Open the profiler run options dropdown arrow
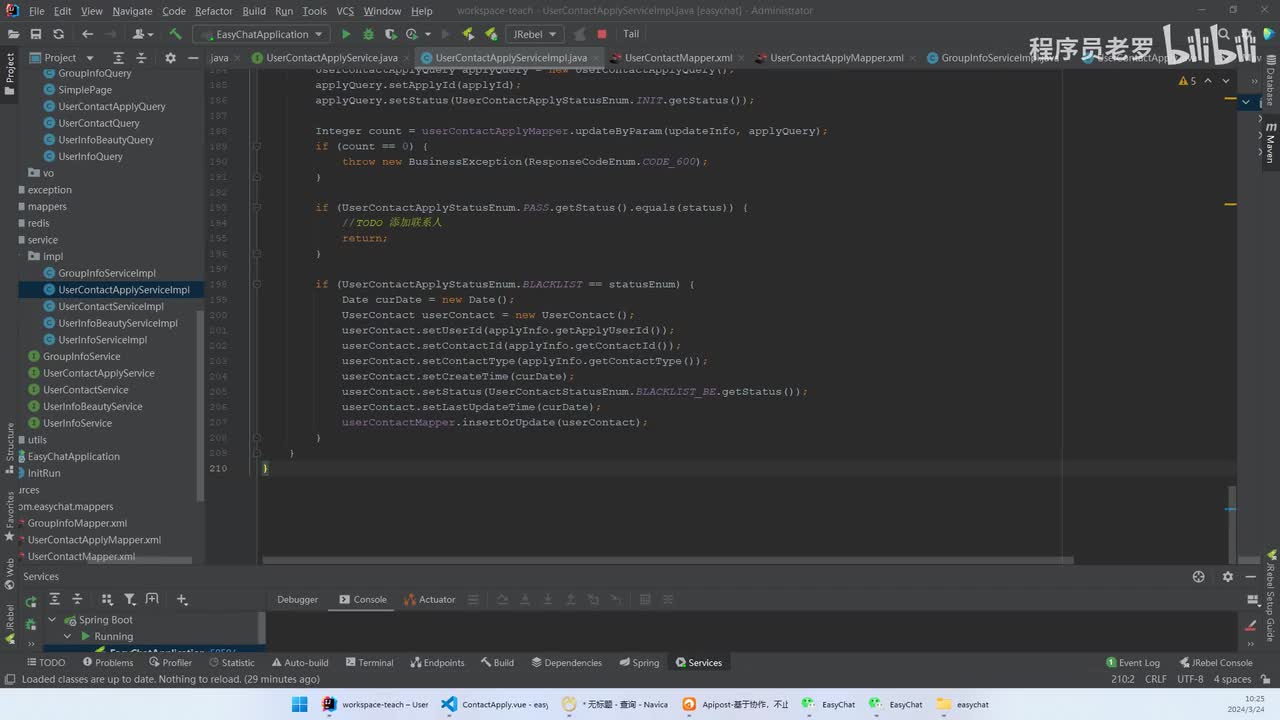Viewport: 1280px width, 720px height. pos(428,34)
